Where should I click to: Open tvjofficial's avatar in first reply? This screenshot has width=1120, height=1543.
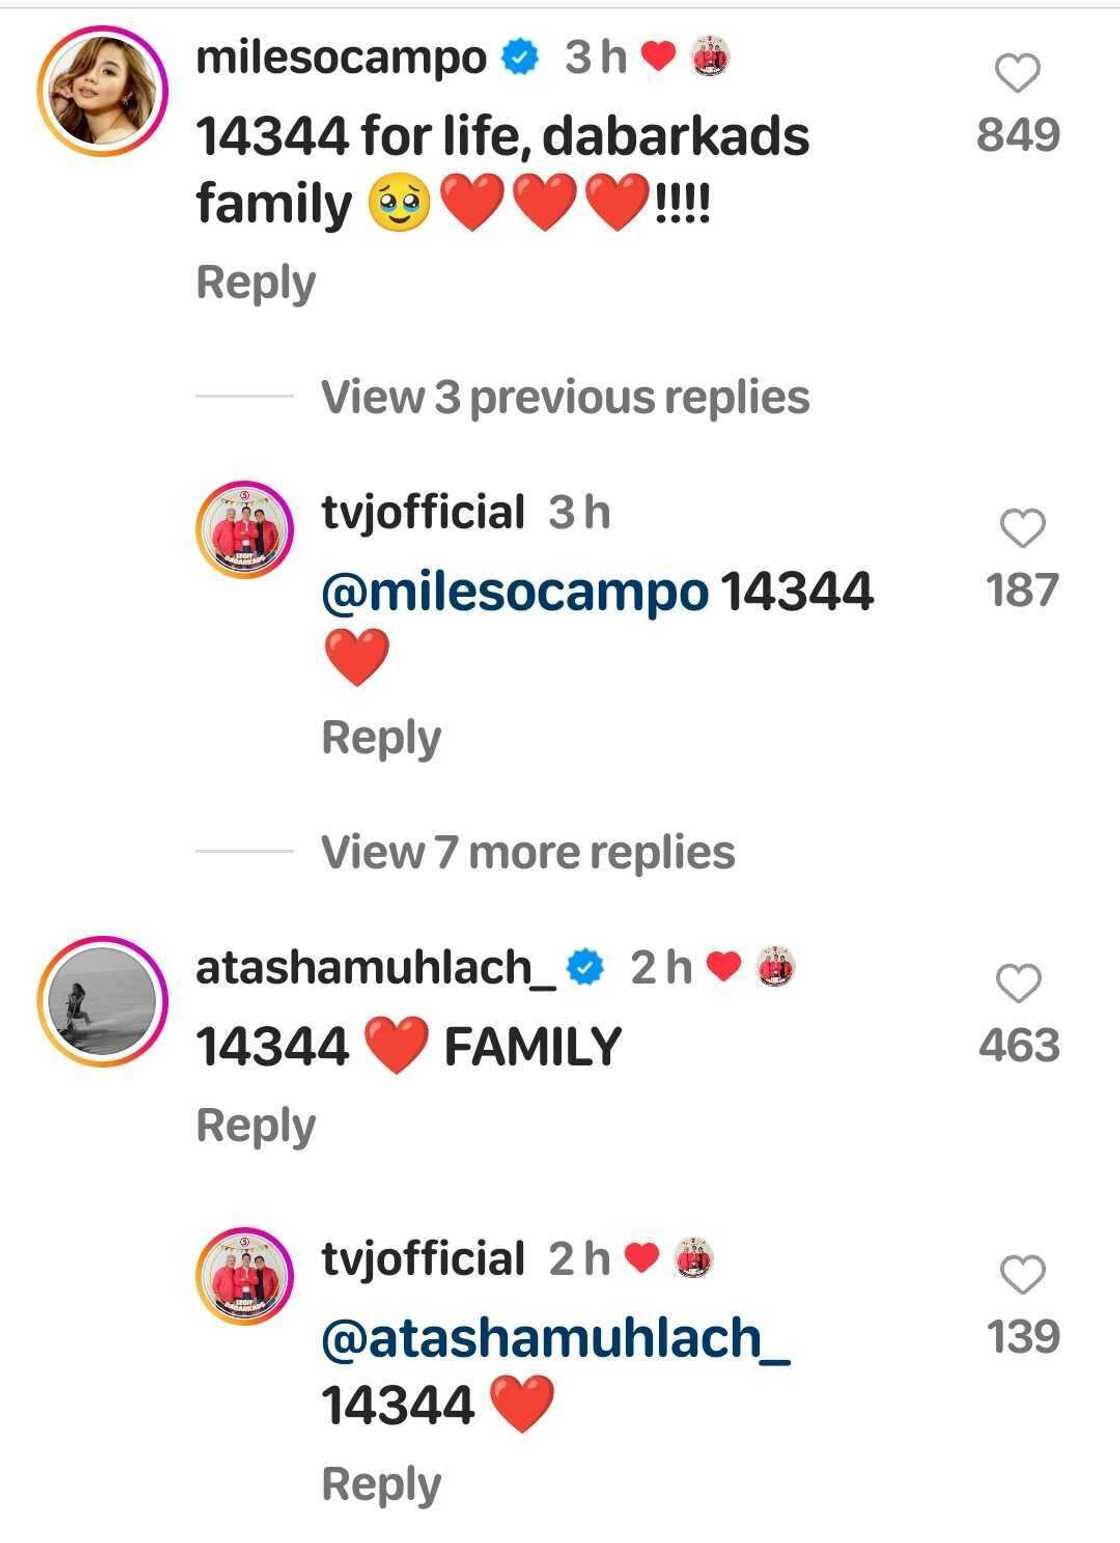point(244,530)
